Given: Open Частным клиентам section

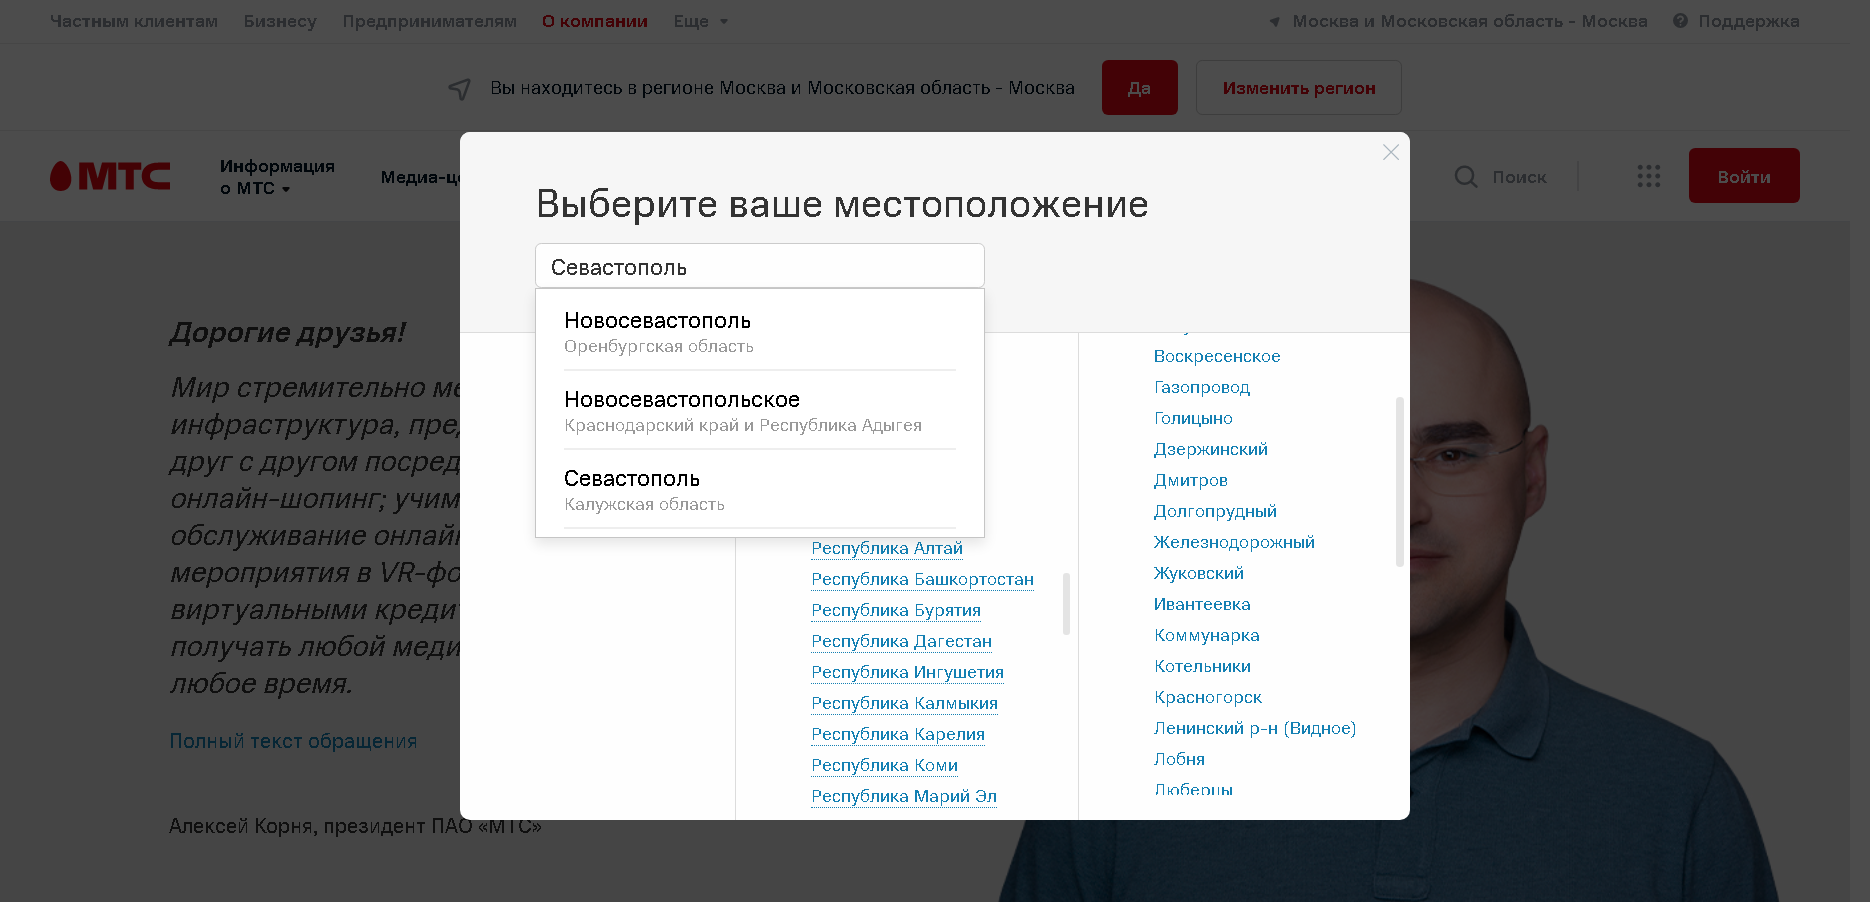Looking at the screenshot, I should point(134,21).
